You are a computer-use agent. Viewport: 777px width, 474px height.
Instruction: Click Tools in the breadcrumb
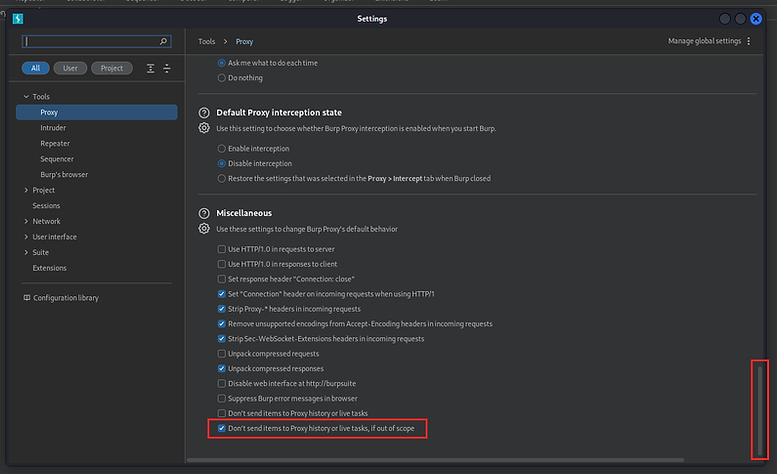point(207,42)
